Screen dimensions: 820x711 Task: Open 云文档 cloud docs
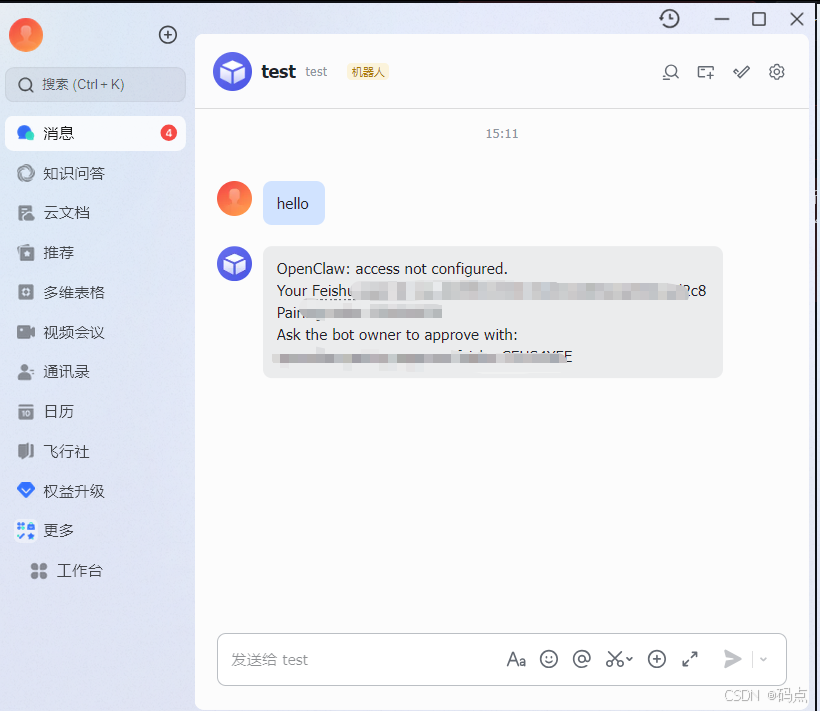point(95,213)
